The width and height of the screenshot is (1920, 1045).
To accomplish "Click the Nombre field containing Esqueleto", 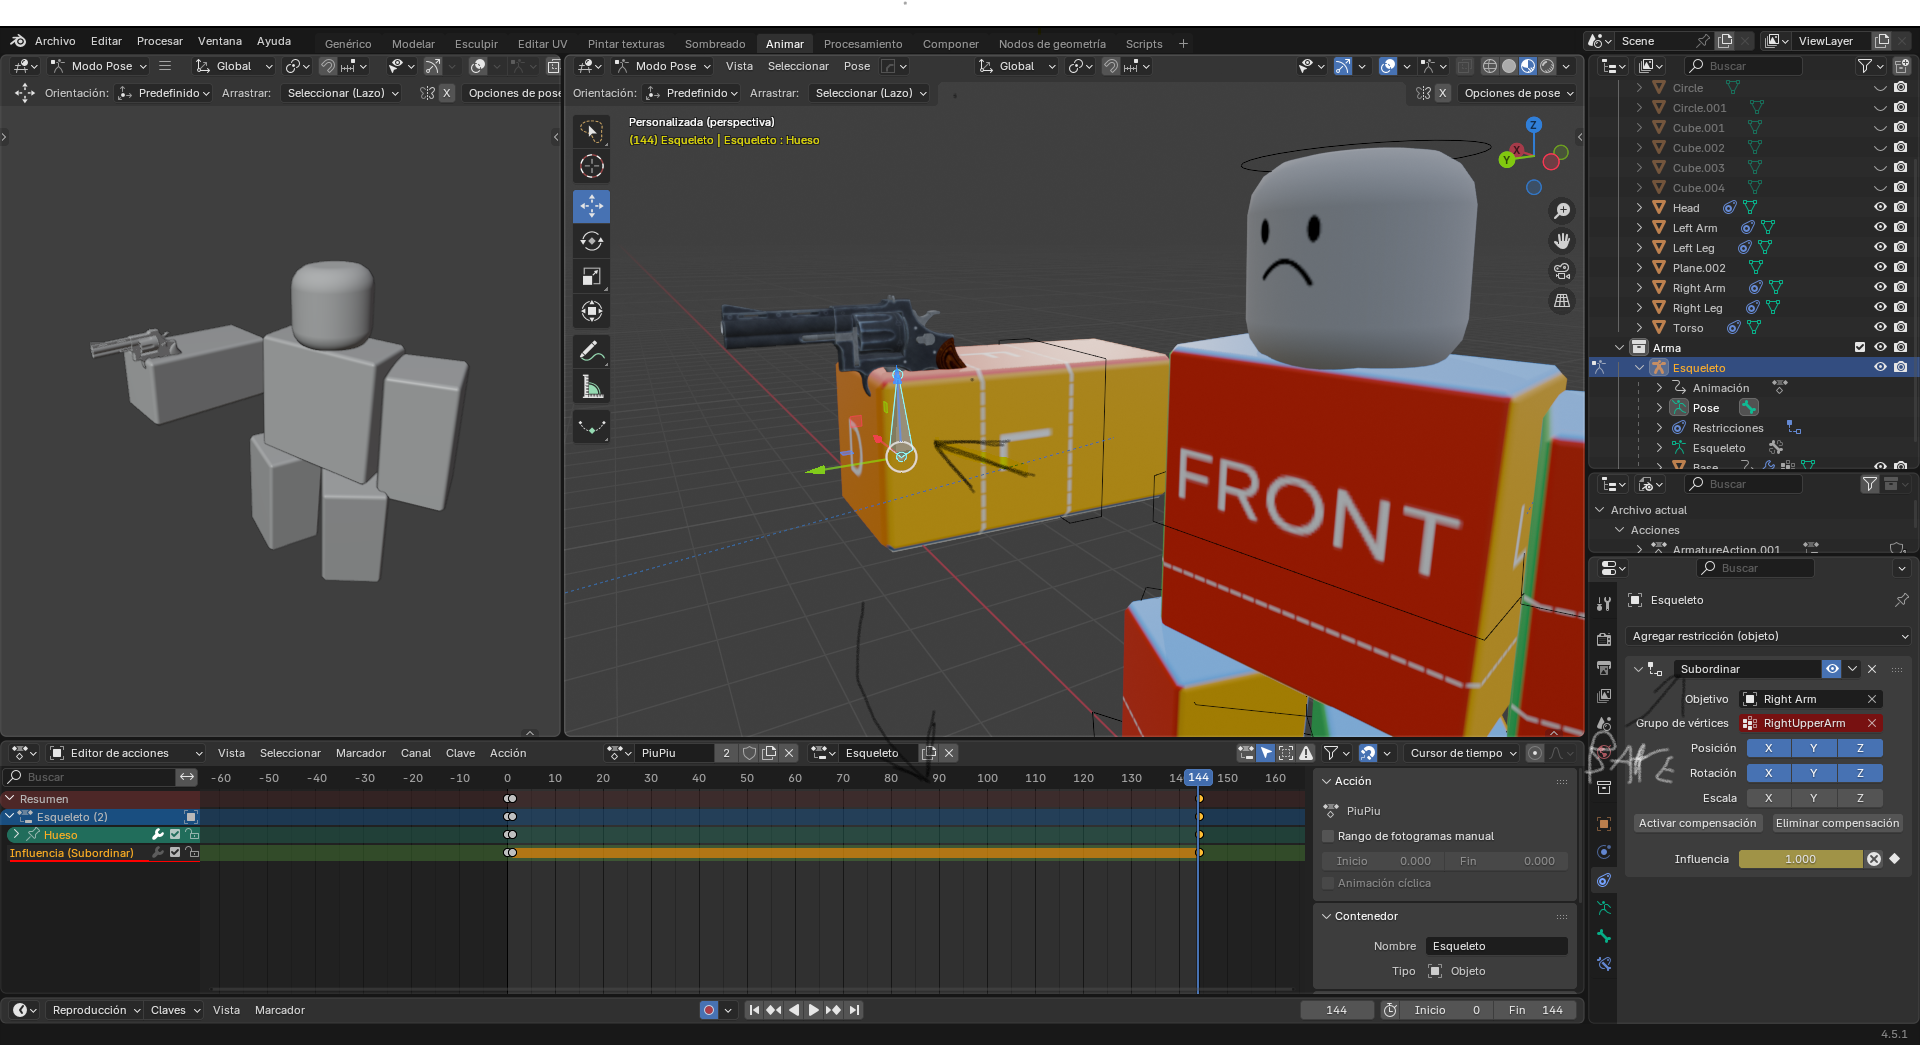I will point(1496,946).
